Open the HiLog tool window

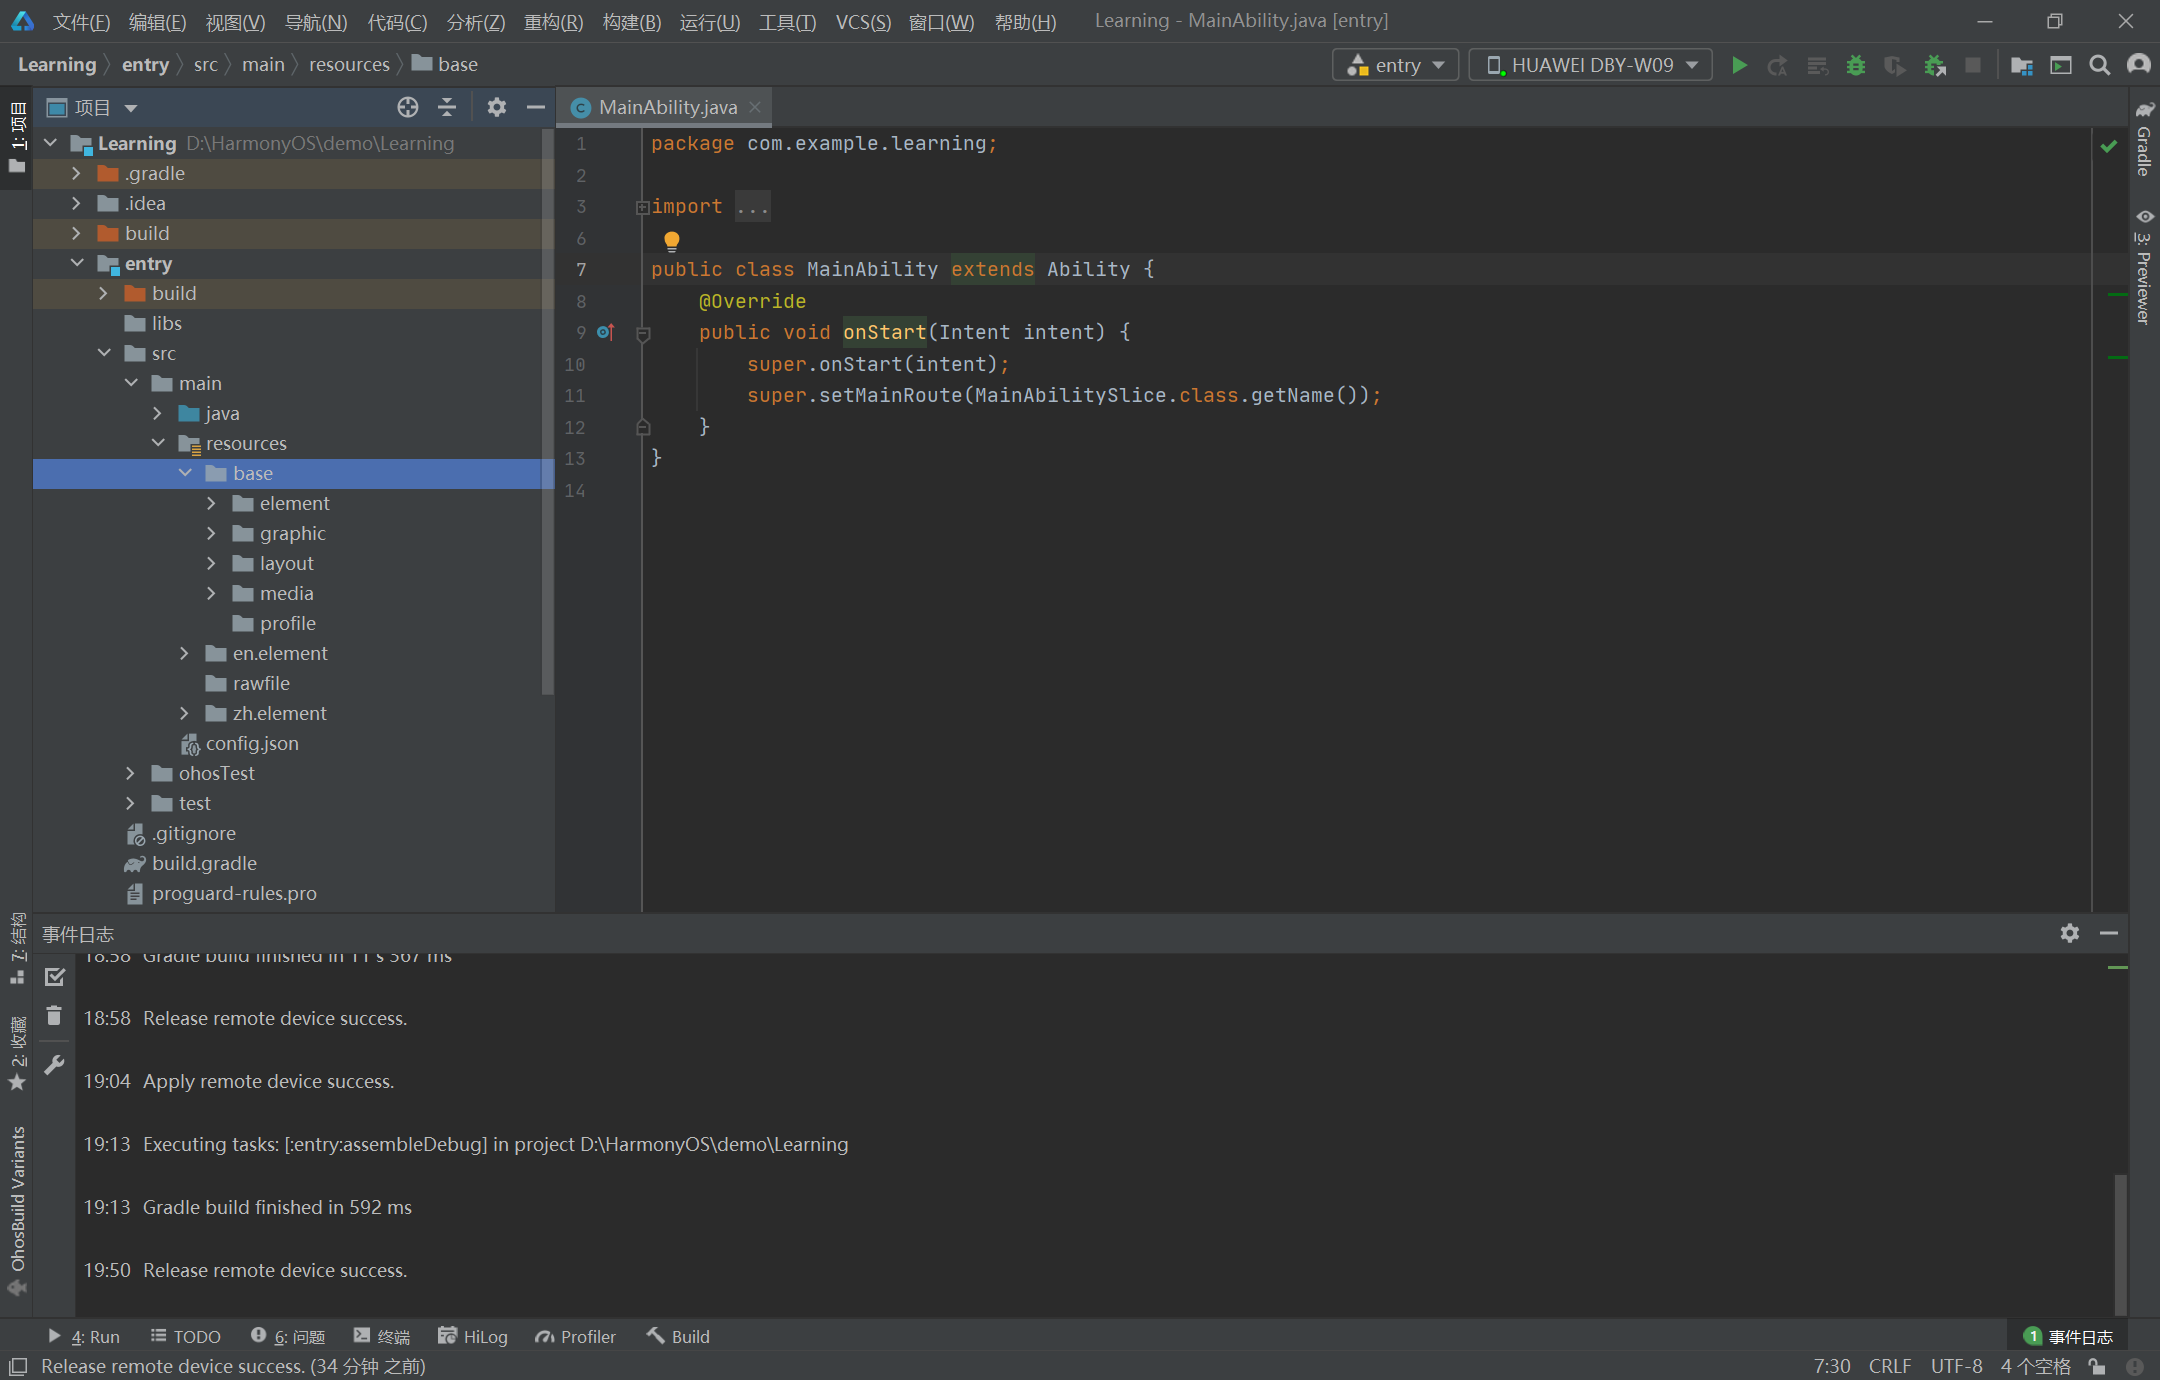click(473, 1336)
